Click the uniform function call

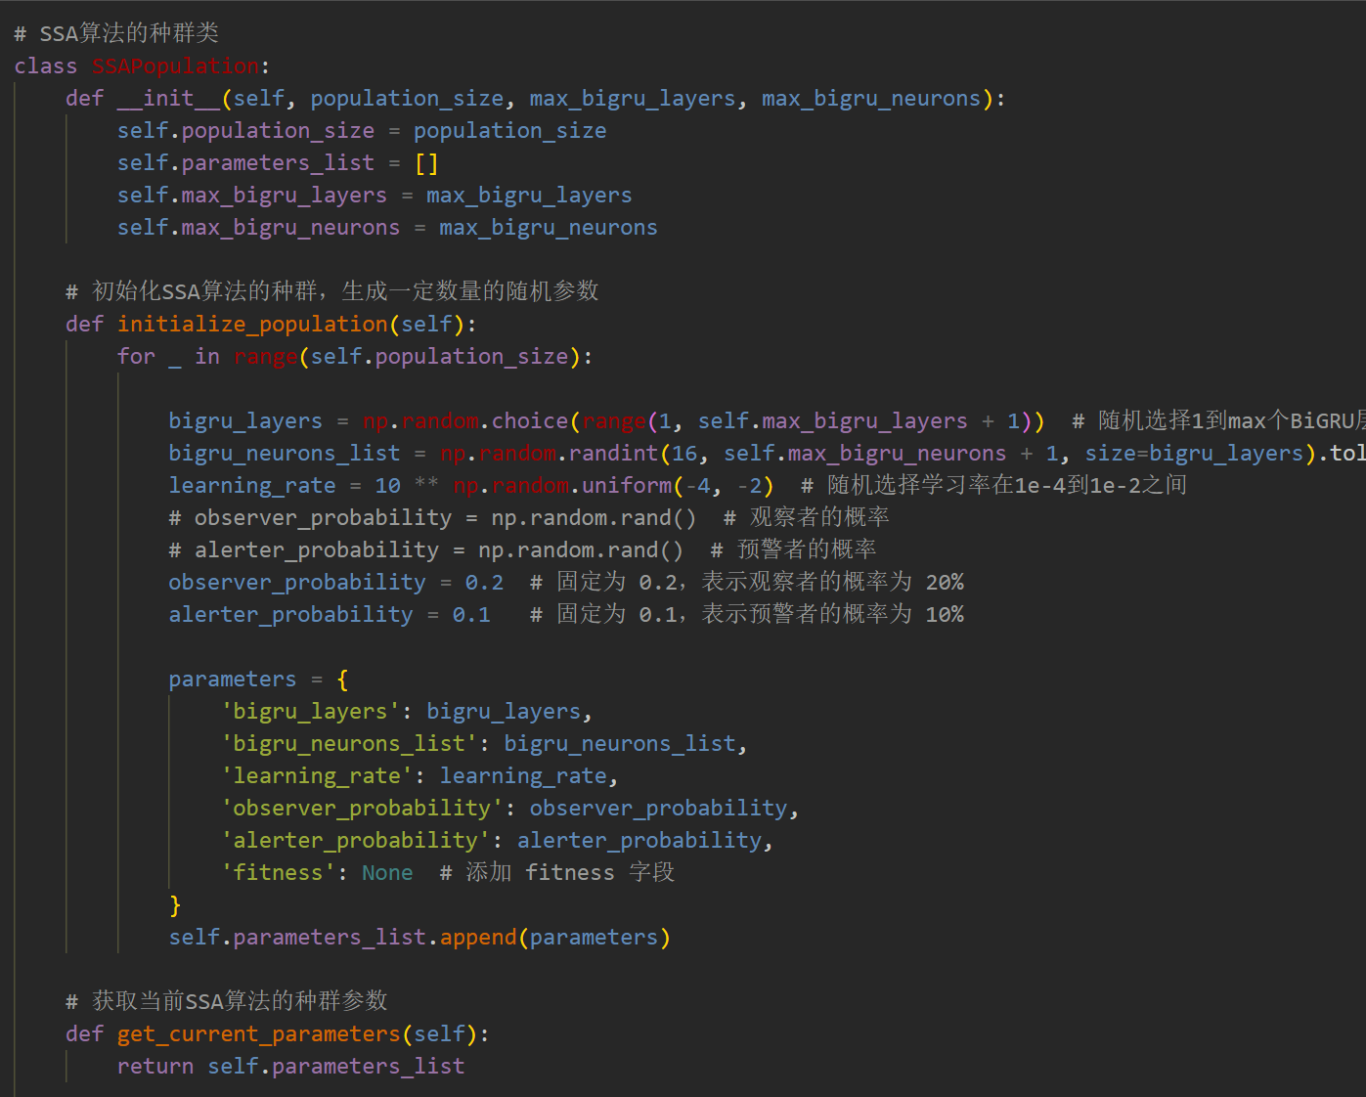pos(627,485)
